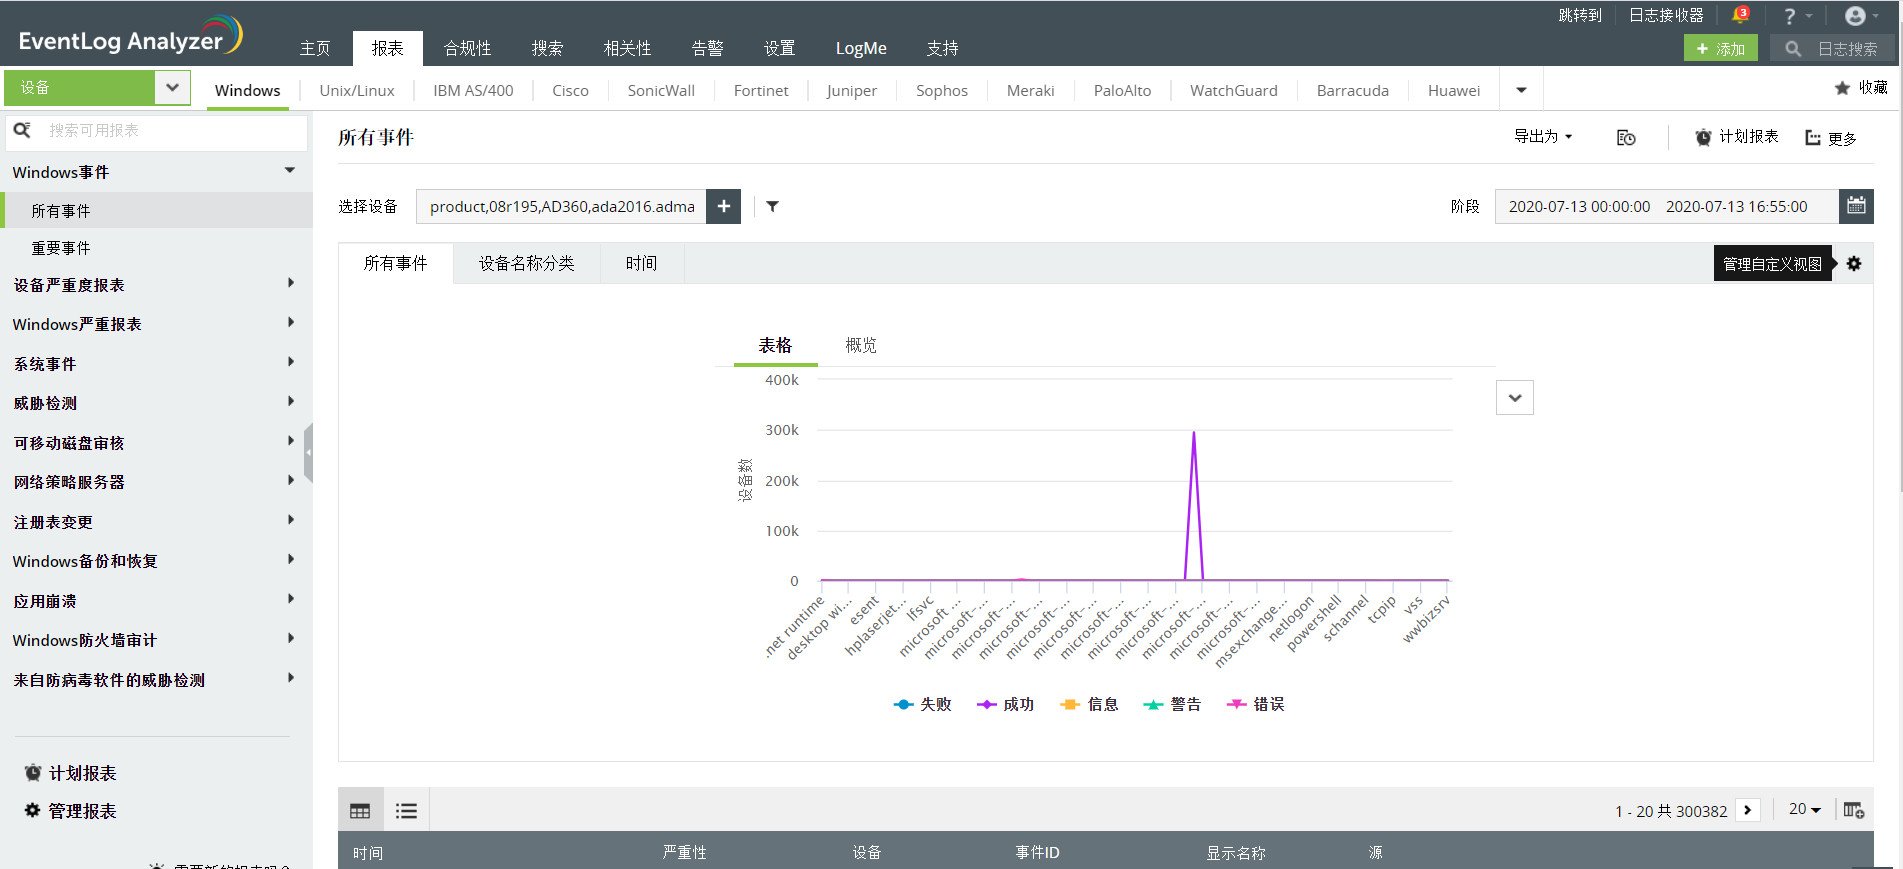Switch to the 合规性 main tab
Image resolution: width=1903 pixels, height=869 pixels.
click(x=467, y=48)
